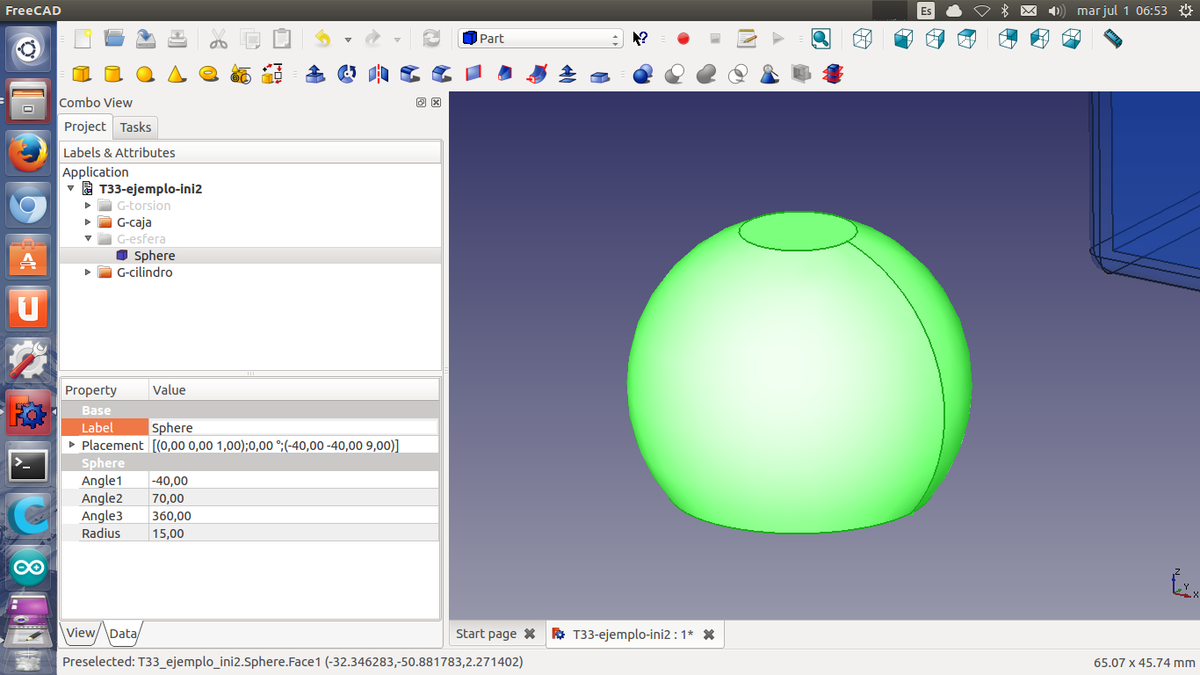Open the Start page document tab

coord(487,634)
